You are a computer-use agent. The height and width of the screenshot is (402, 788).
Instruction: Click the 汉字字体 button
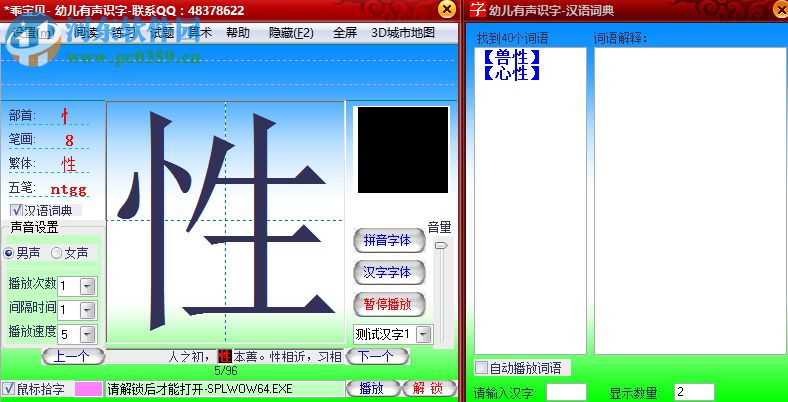[x=389, y=272]
